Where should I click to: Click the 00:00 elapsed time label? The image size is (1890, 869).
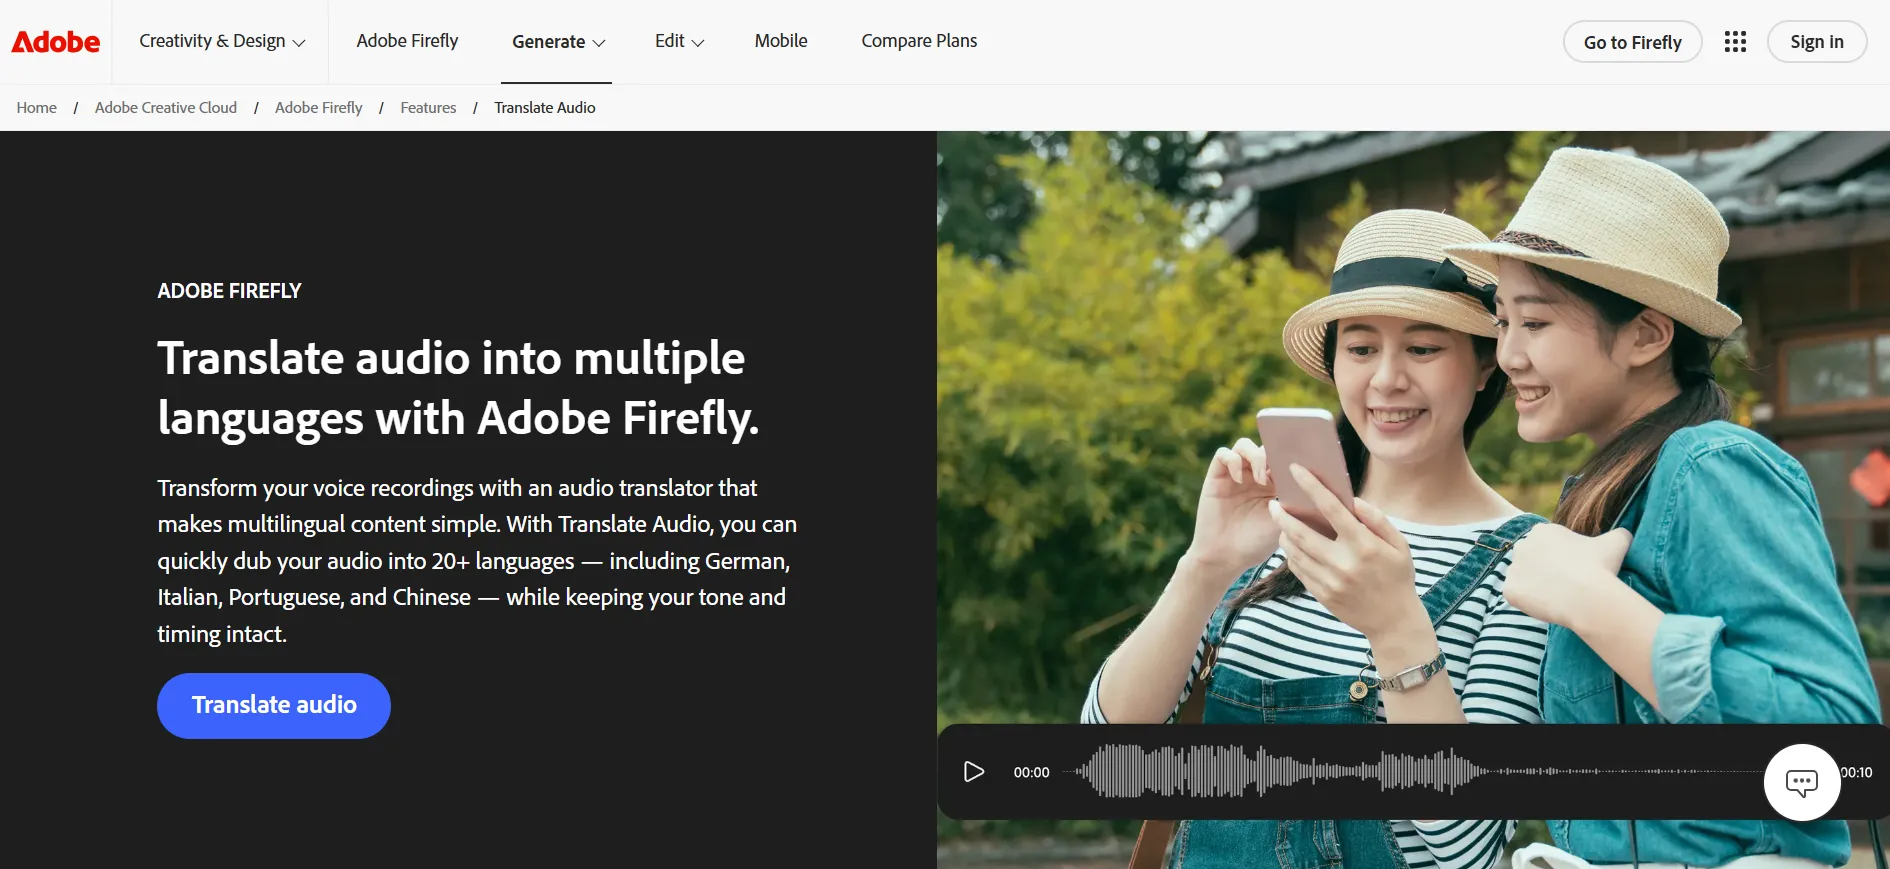pos(1031,772)
